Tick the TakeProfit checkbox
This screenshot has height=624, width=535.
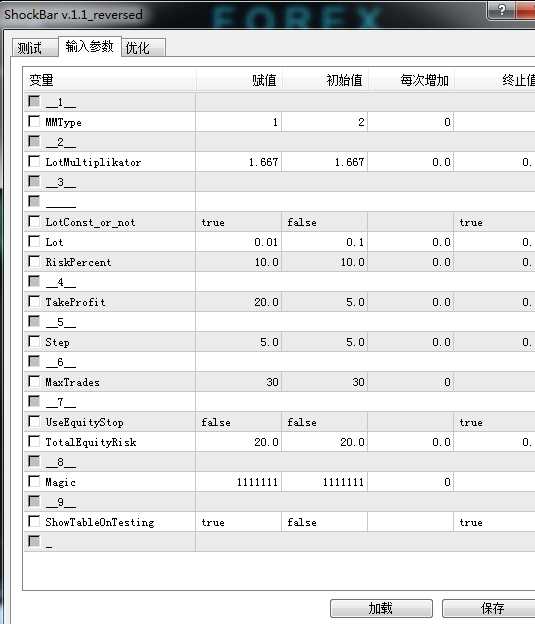pyautogui.click(x=34, y=301)
